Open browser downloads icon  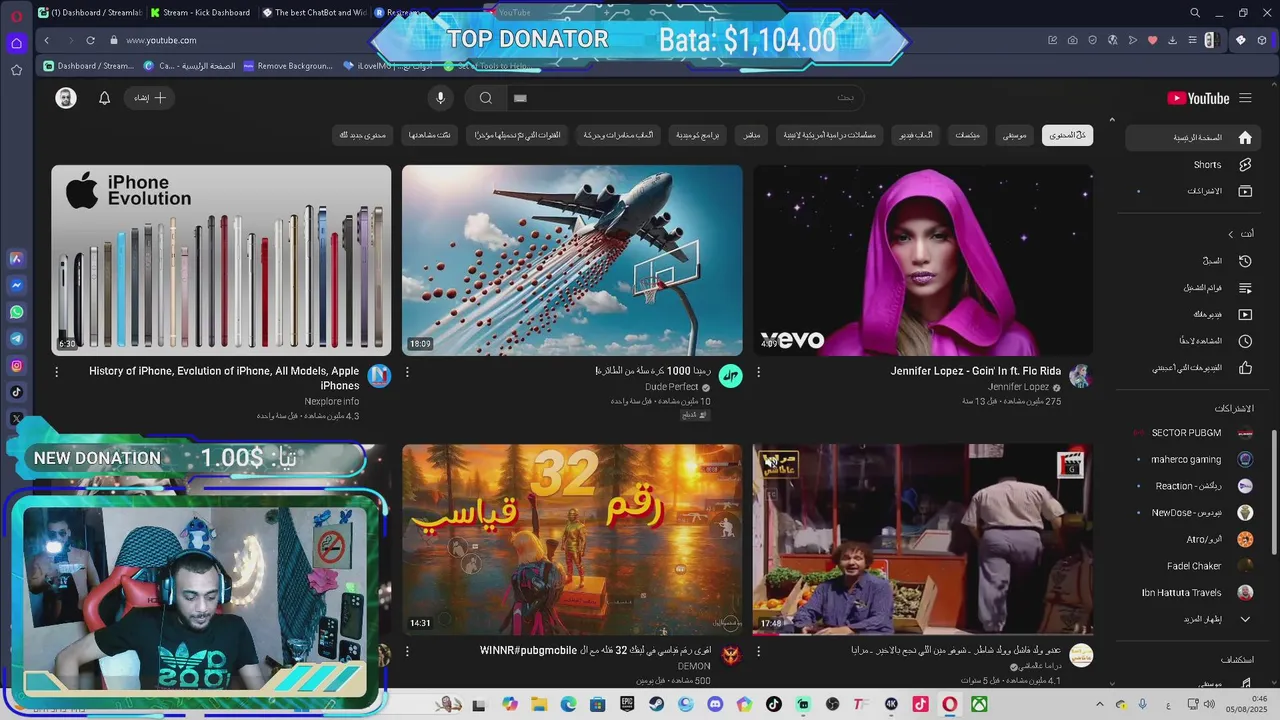[x=1172, y=40]
